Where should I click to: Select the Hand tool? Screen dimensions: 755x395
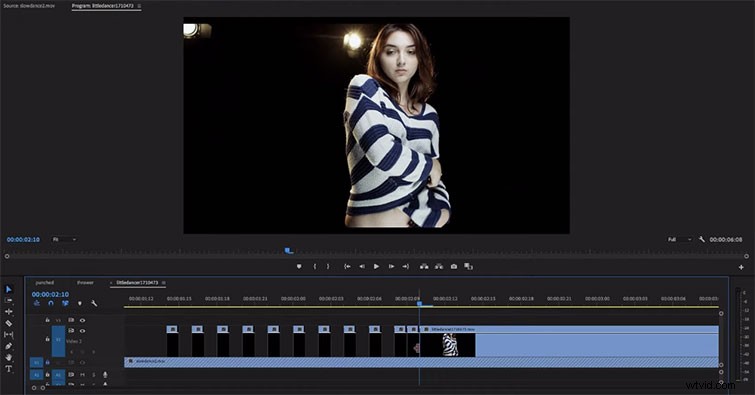(x=9, y=357)
